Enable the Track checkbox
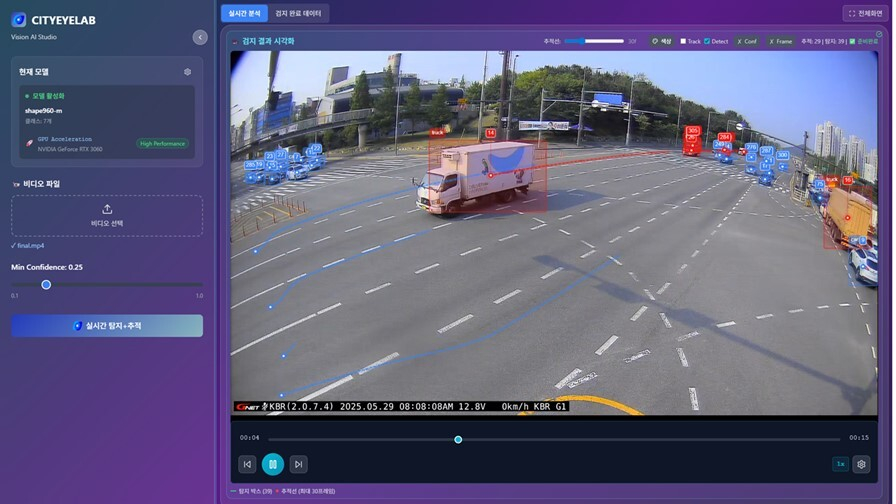This screenshot has height=504, width=896. tap(684, 41)
